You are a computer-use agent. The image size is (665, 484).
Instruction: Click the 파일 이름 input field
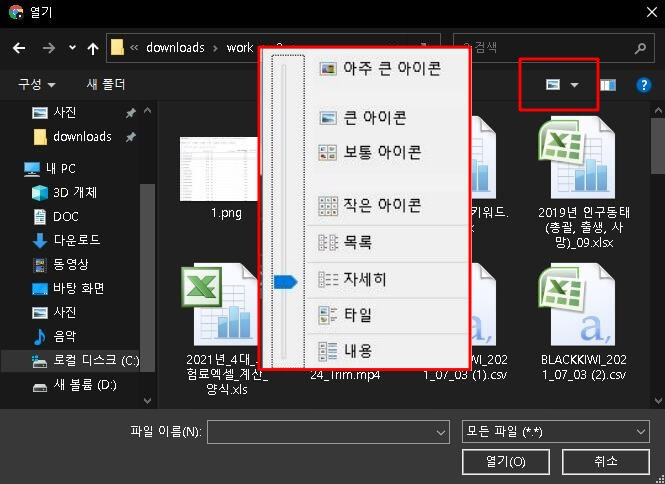(328, 432)
